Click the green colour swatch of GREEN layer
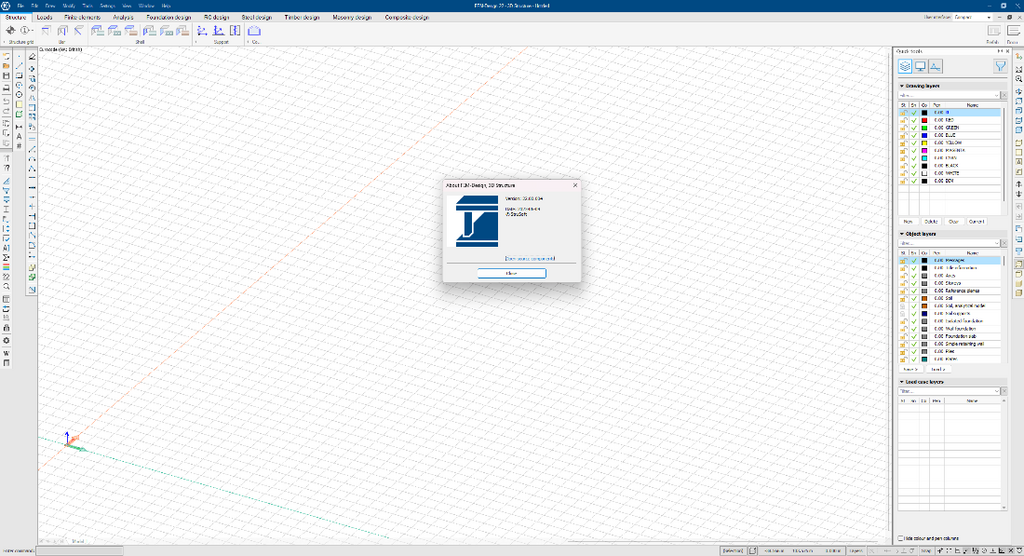The height and width of the screenshot is (556, 1024). [x=924, y=127]
